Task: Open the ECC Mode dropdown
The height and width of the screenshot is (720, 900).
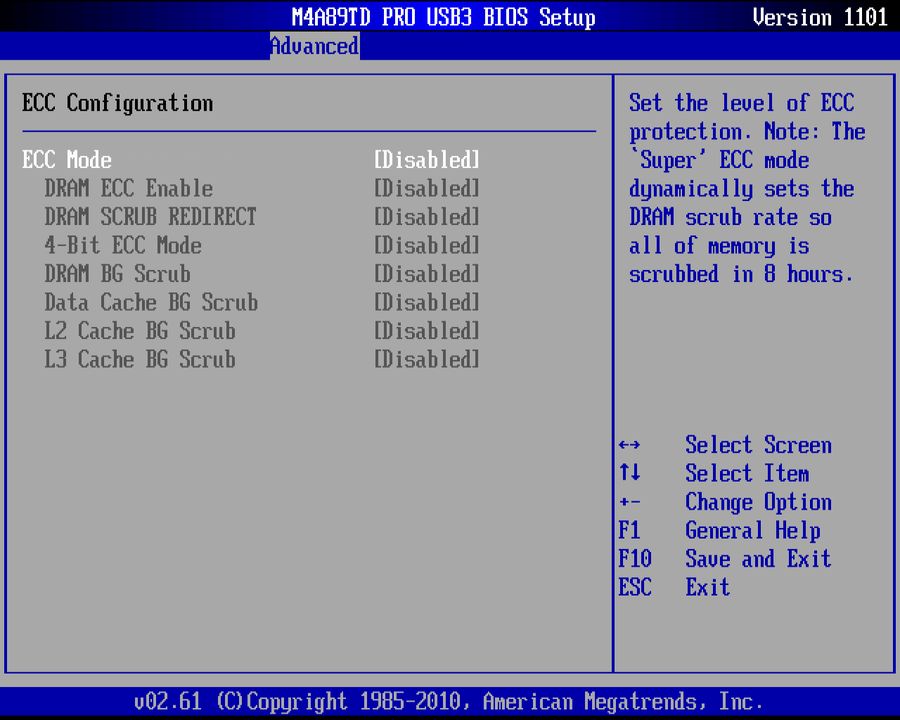Action: [426, 160]
